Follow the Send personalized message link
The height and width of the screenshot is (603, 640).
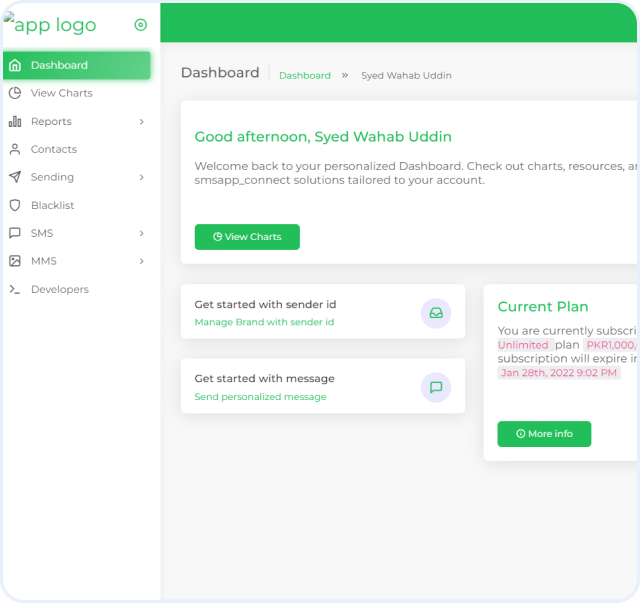pos(260,397)
